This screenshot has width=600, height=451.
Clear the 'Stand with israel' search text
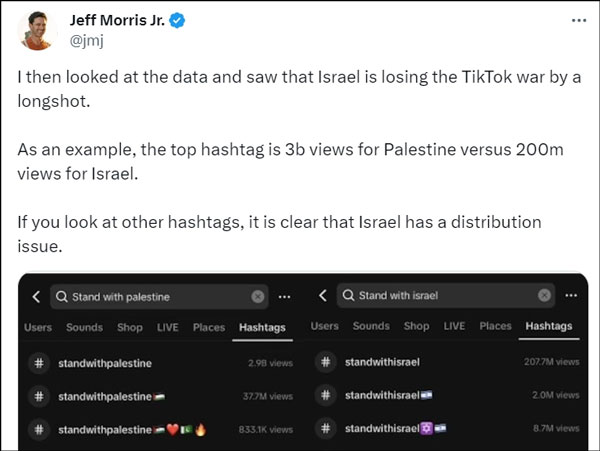[x=544, y=295]
